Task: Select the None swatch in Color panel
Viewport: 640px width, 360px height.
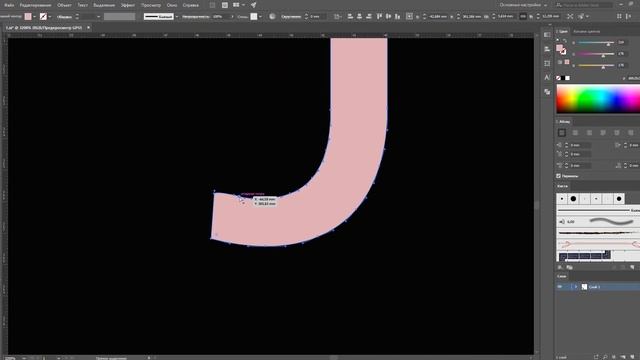Action: [x=558, y=78]
